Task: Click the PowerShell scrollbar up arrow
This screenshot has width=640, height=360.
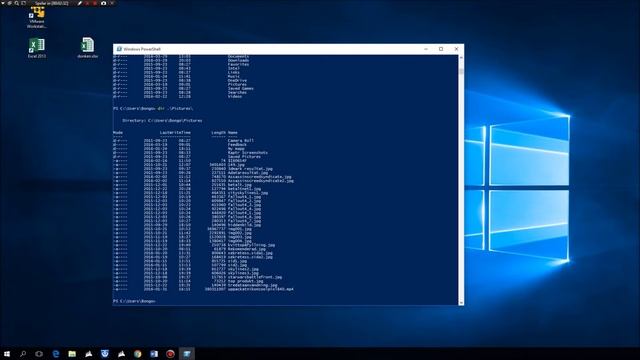Action: tap(461, 58)
